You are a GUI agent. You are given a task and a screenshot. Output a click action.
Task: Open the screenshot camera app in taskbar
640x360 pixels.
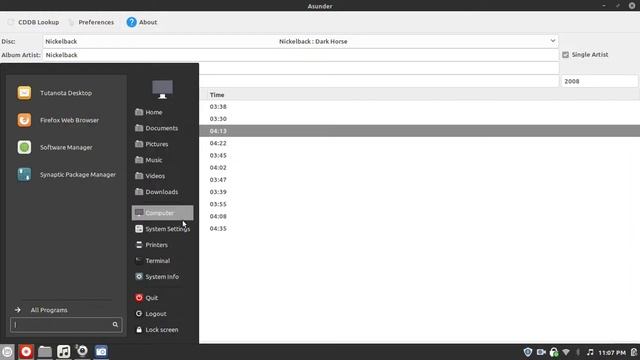point(101,351)
